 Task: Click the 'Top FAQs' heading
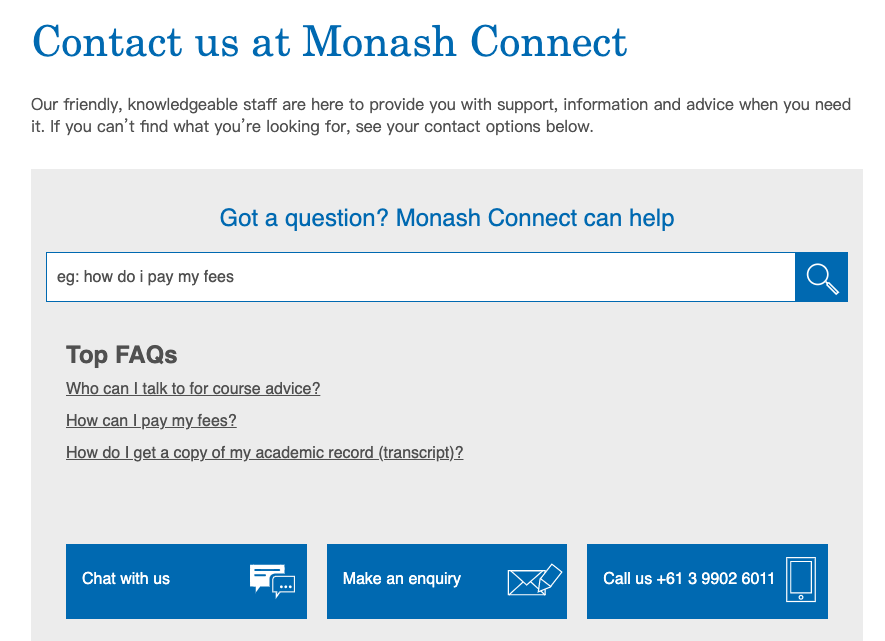(121, 355)
